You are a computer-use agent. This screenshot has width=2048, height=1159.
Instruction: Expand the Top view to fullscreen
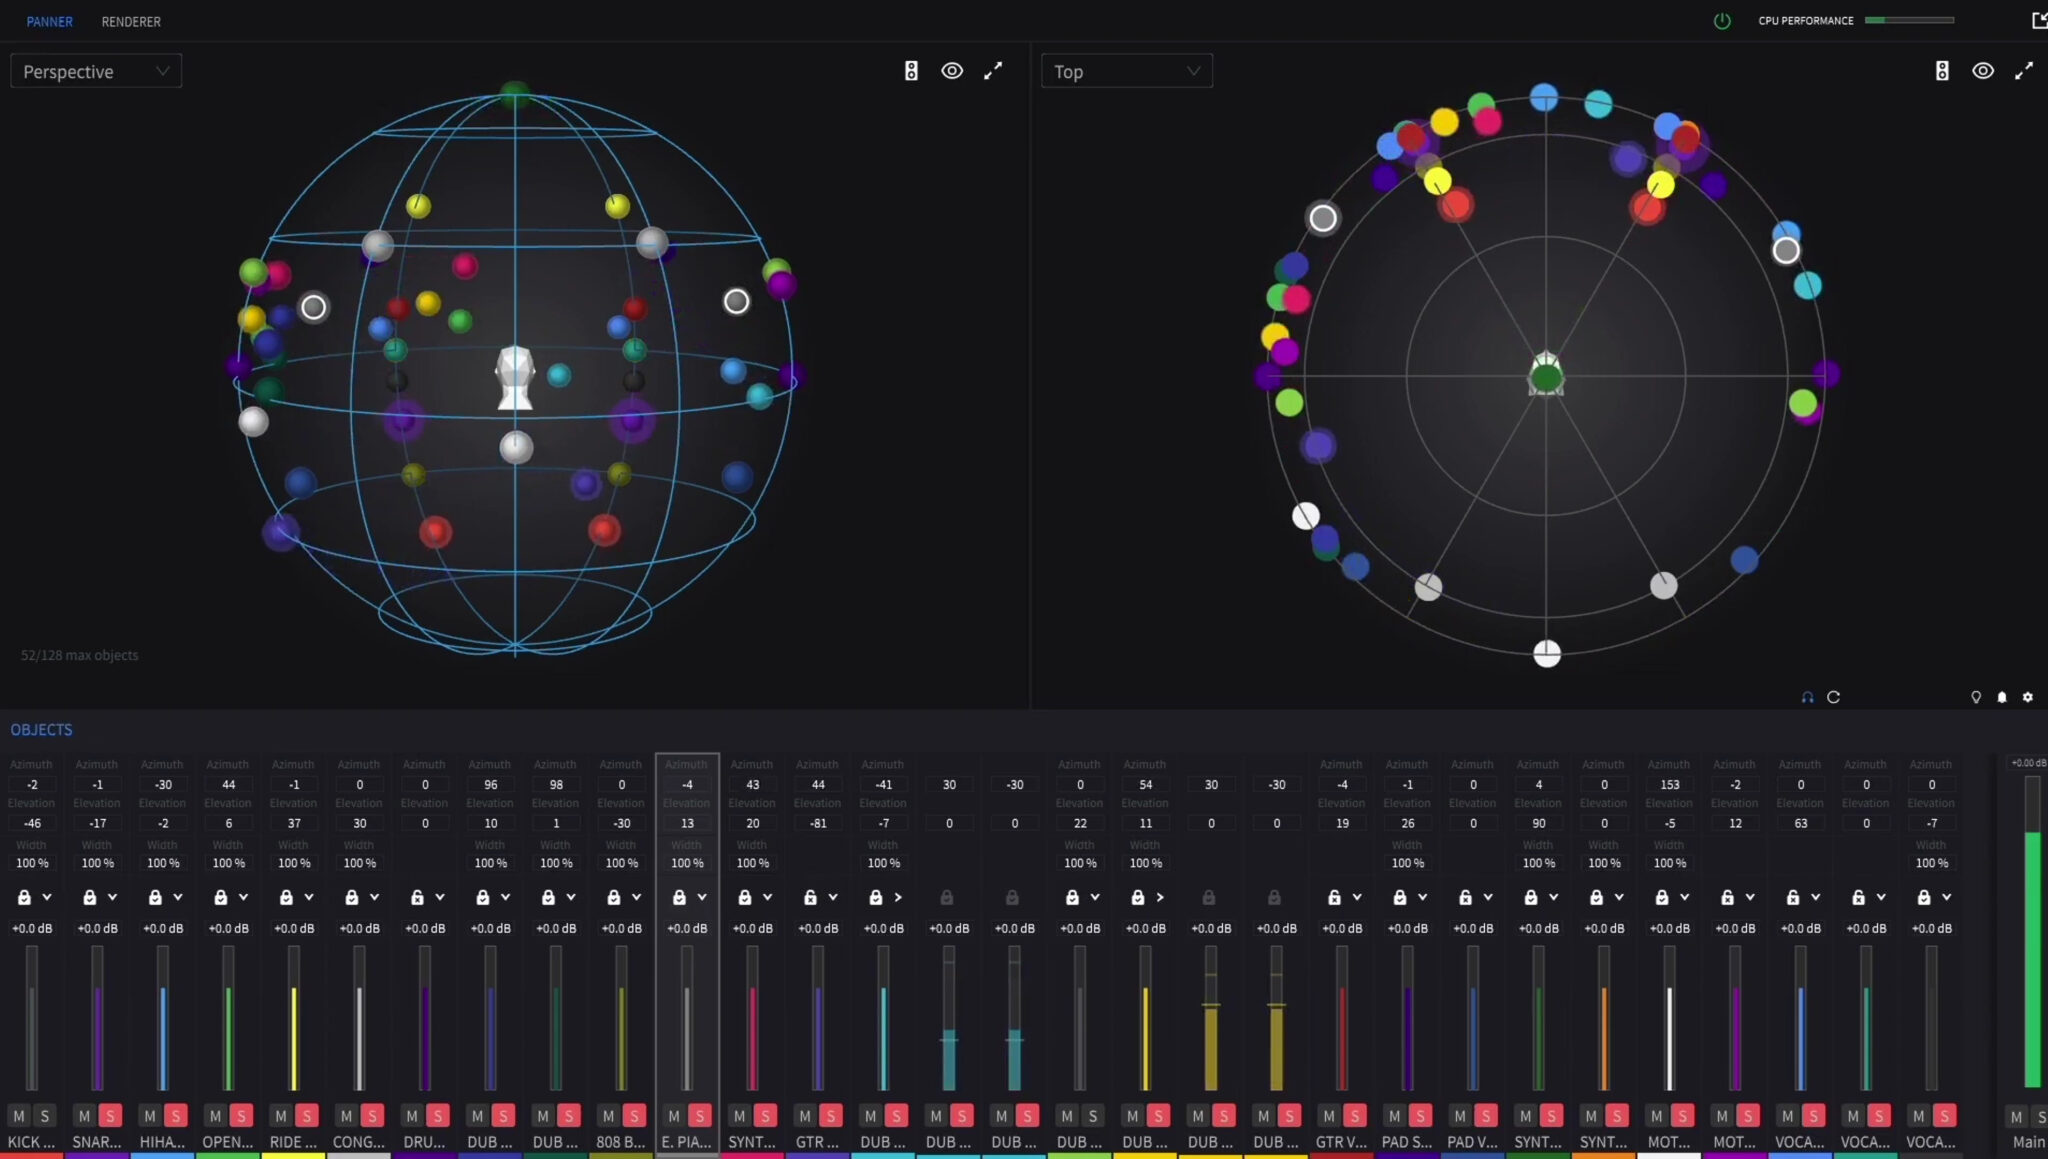pyautogui.click(x=2023, y=71)
